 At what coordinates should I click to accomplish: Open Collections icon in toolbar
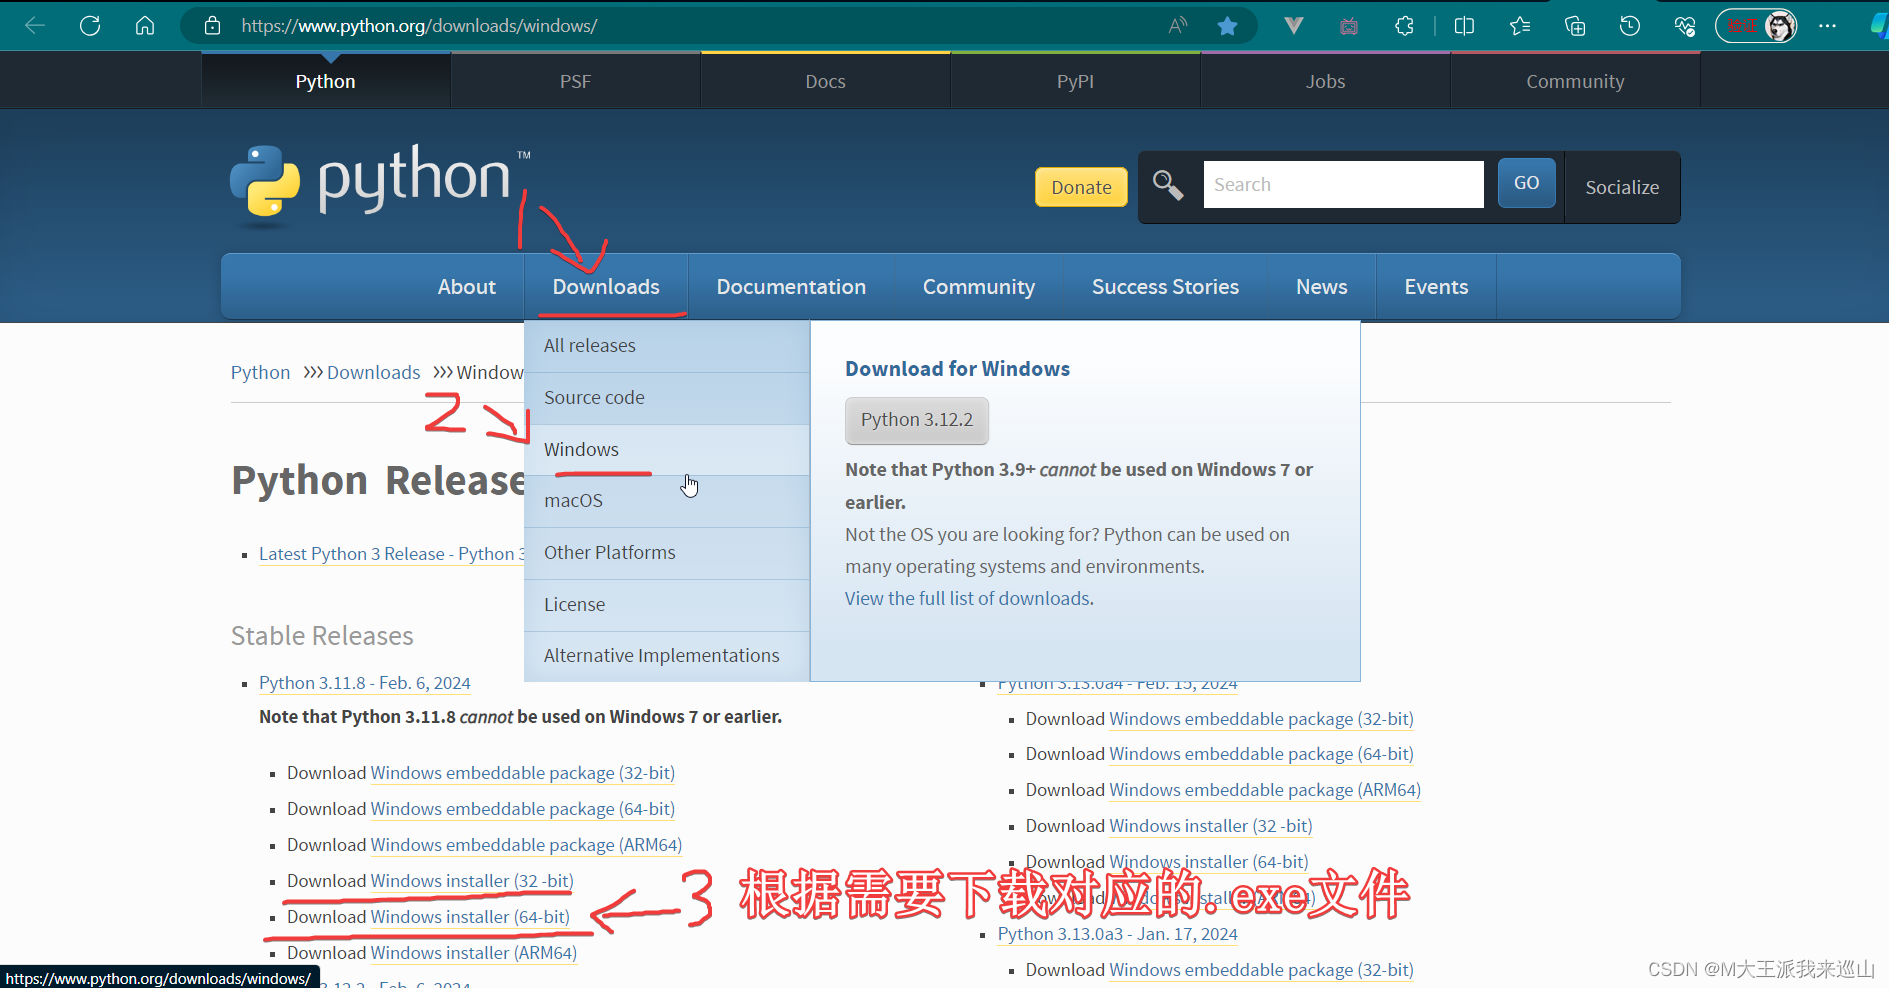tap(1575, 26)
